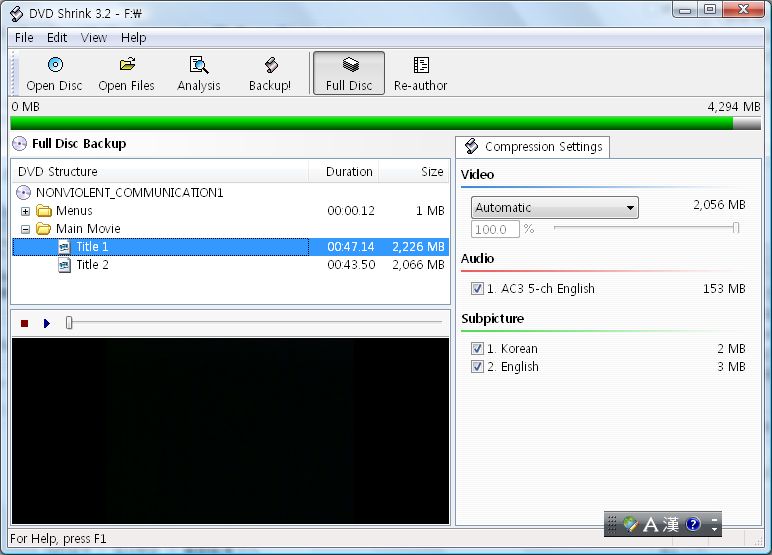Image resolution: width=772 pixels, height=555 pixels.
Task: Click the language bar A input mode icon
Action: click(x=650, y=524)
